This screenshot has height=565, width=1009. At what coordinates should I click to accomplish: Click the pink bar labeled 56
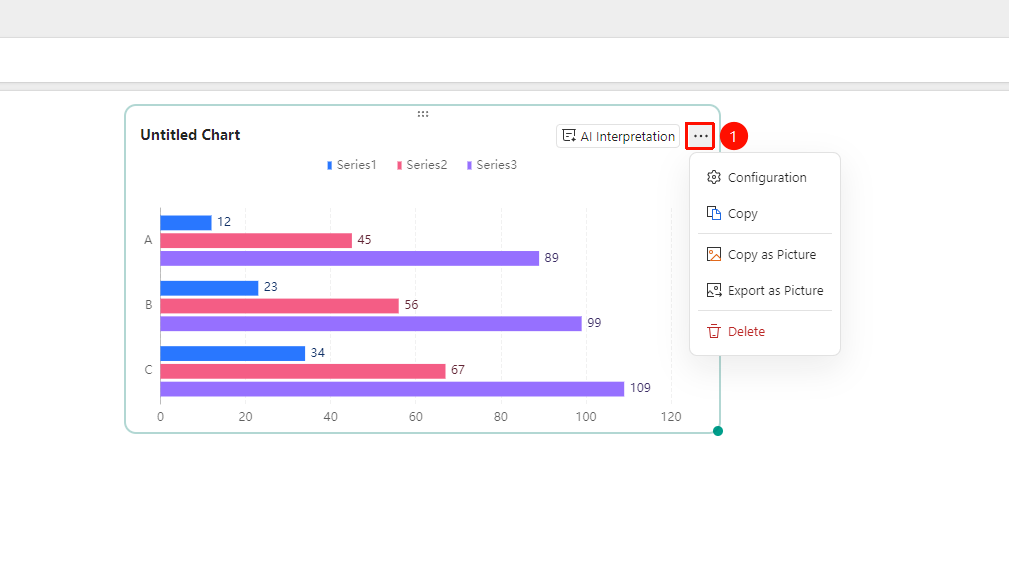(279, 306)
